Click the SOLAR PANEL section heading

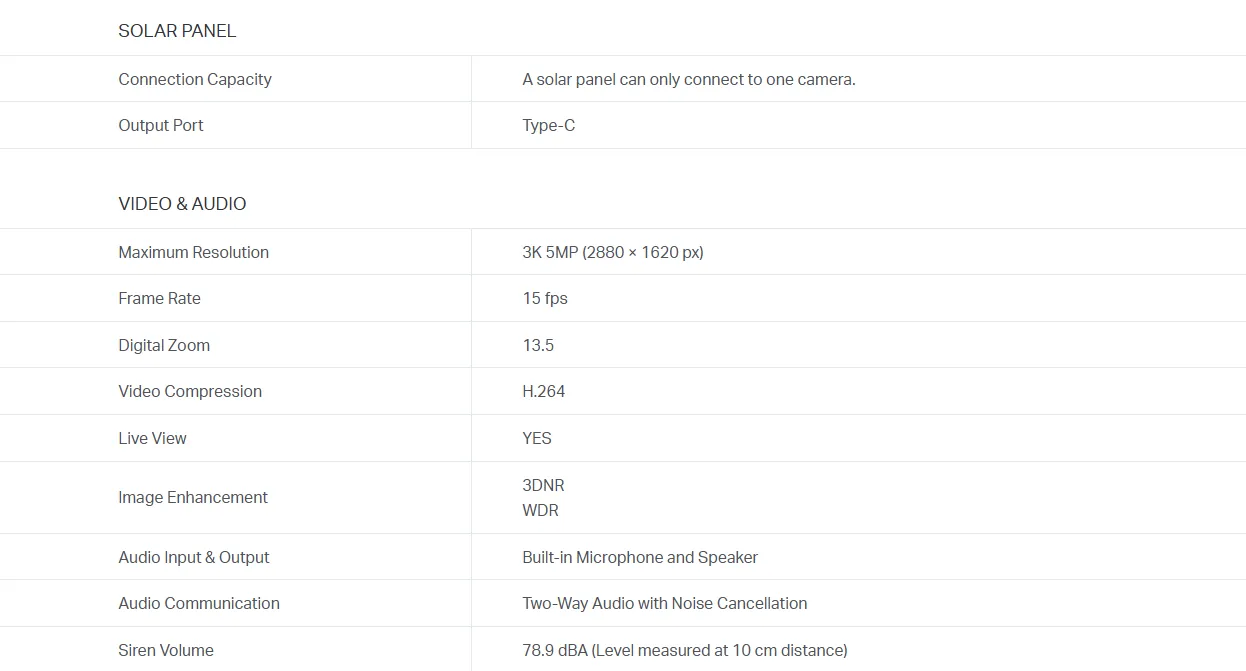click(x=177, y=31)
